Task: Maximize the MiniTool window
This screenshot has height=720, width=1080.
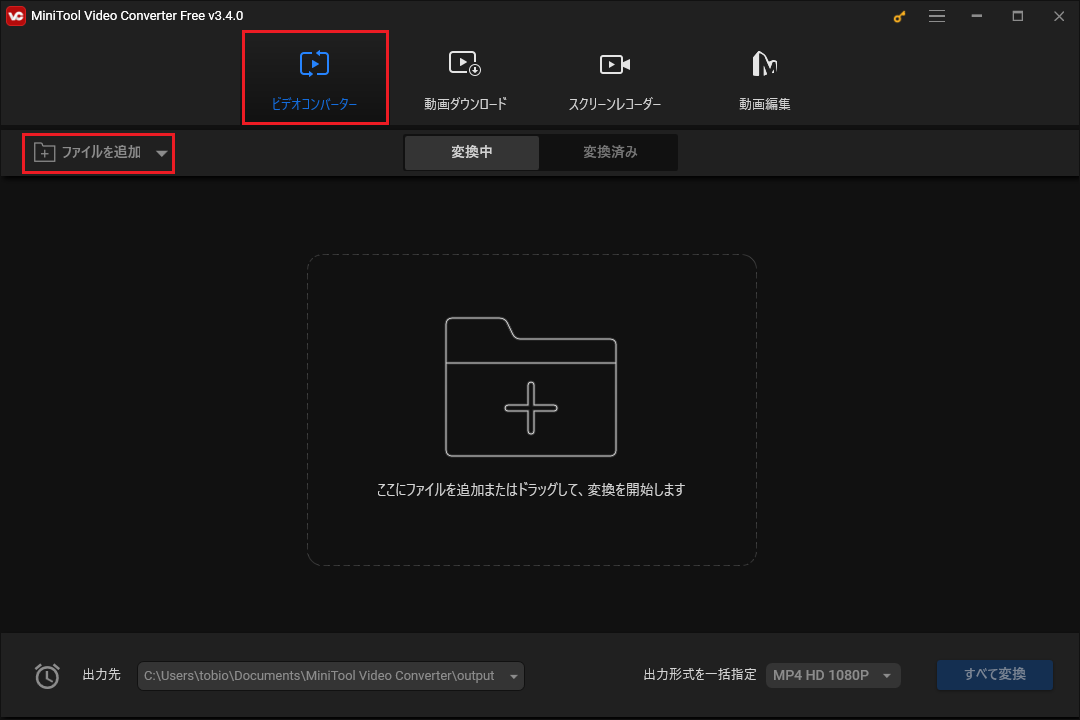Action: [x=1017, y=16]
